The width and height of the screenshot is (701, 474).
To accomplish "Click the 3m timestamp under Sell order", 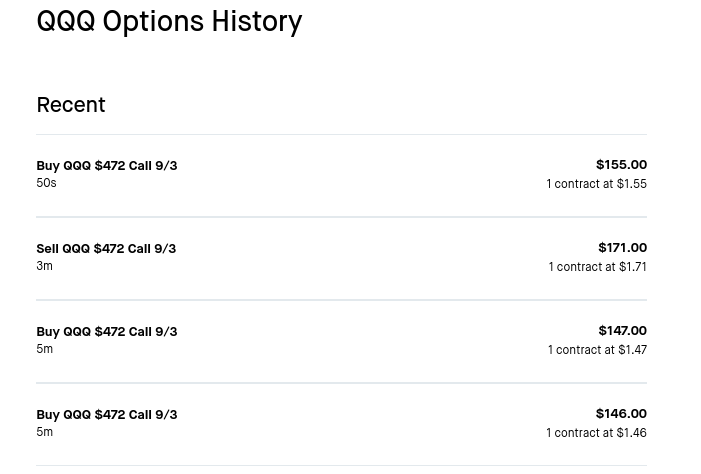I will pyautogui.click(x=44, y=266).
